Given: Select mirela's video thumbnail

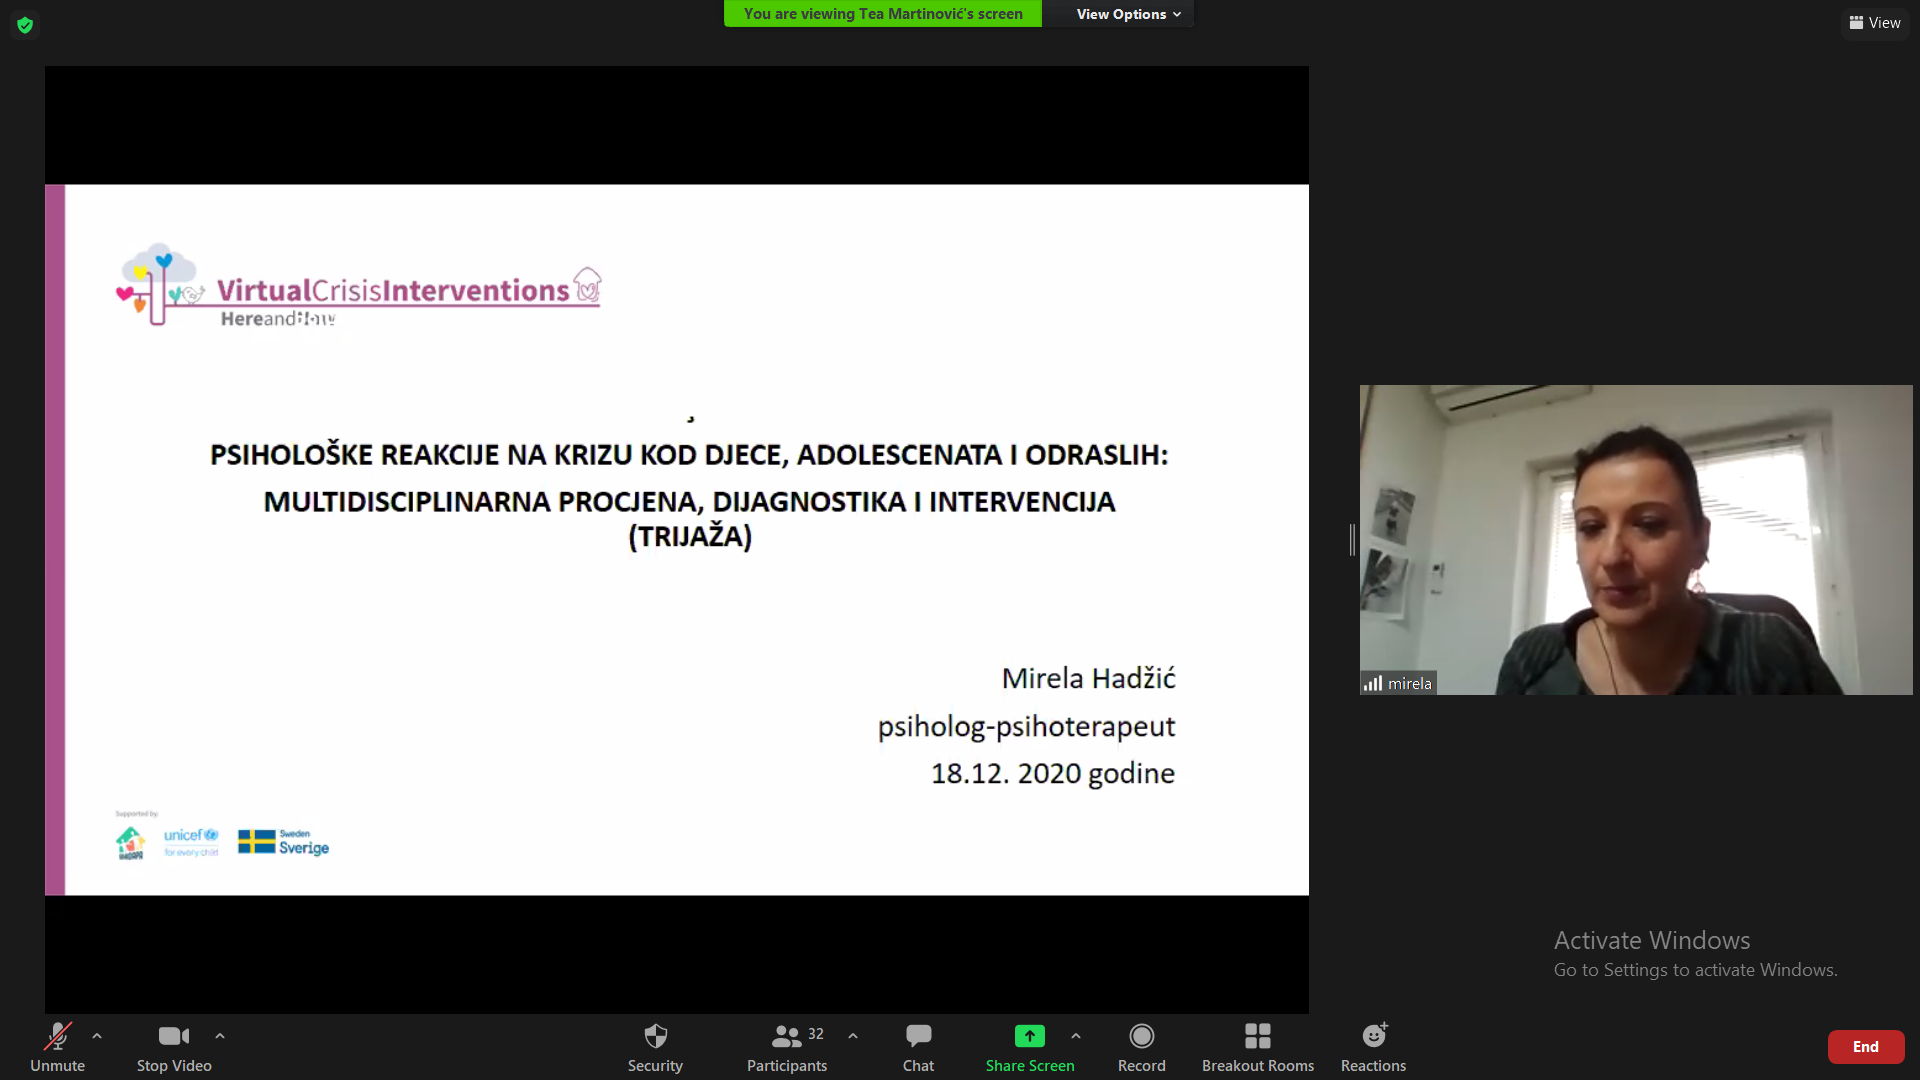Looking at the screenshot, I should [1635, 540].
